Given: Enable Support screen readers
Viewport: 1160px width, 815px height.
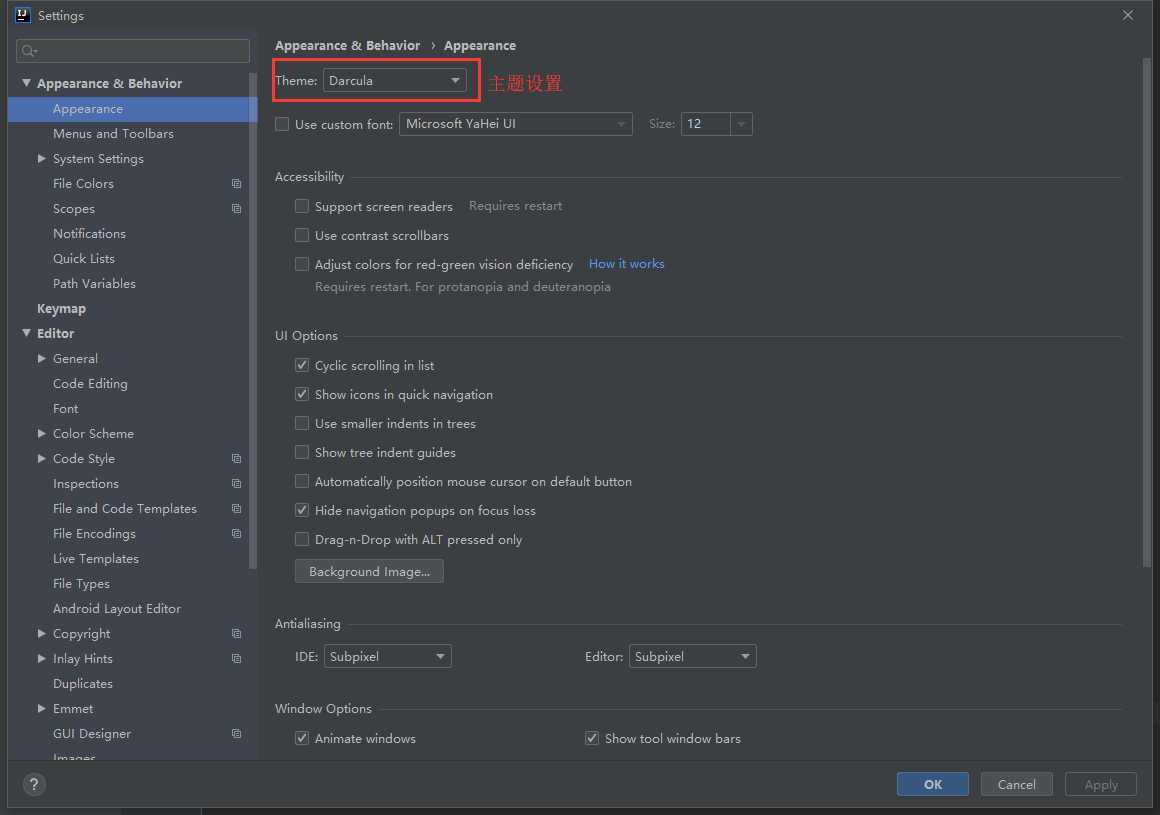Looking at the screenshot, I should (x=302, y=206).
